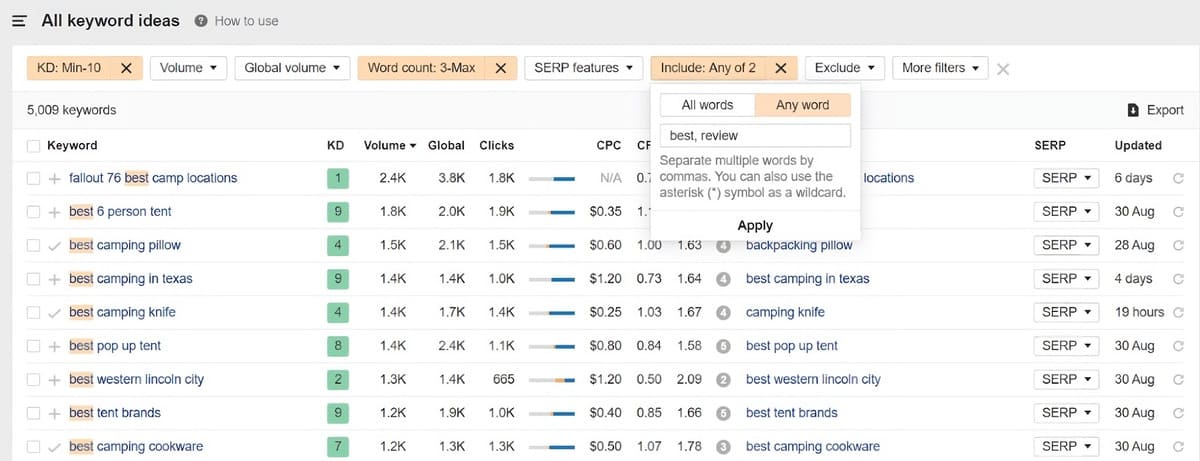
Task: Add best 6 person tent to list
Action: (55, 212)
